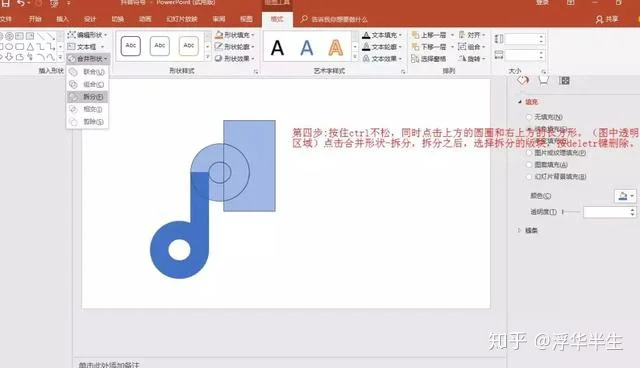The height and width of the screenshot is (368, 640).
Task: Click the 'Tell me what you want' search box
Action: coord(335,19)
